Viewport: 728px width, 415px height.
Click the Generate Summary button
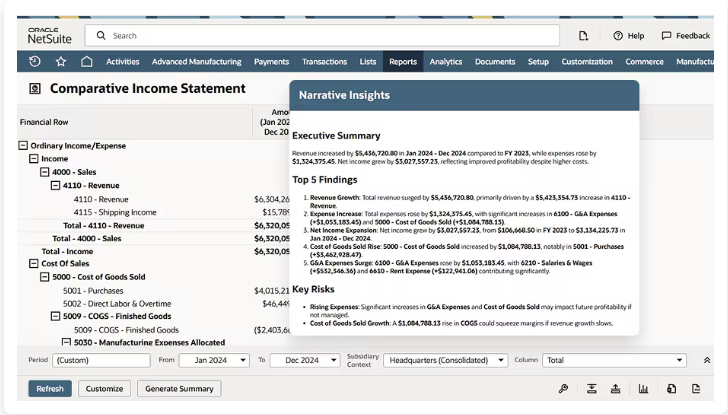tap(179, 389)
